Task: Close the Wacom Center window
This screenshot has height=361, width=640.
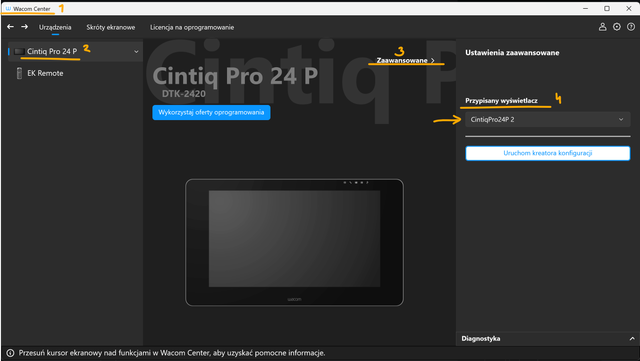Action: tap(629, 8)
